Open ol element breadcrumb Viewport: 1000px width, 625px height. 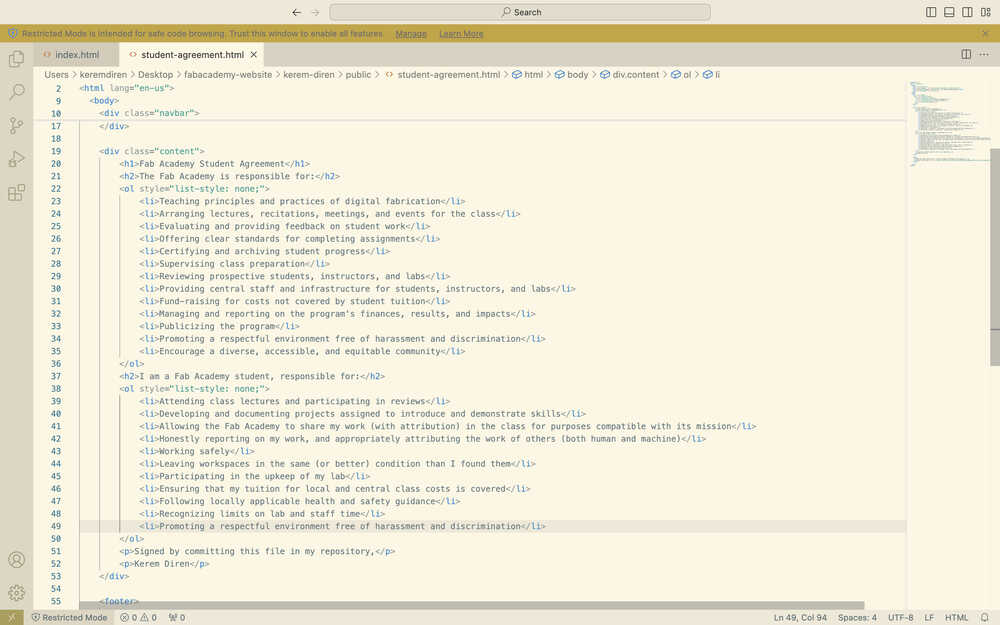[681, 75]
